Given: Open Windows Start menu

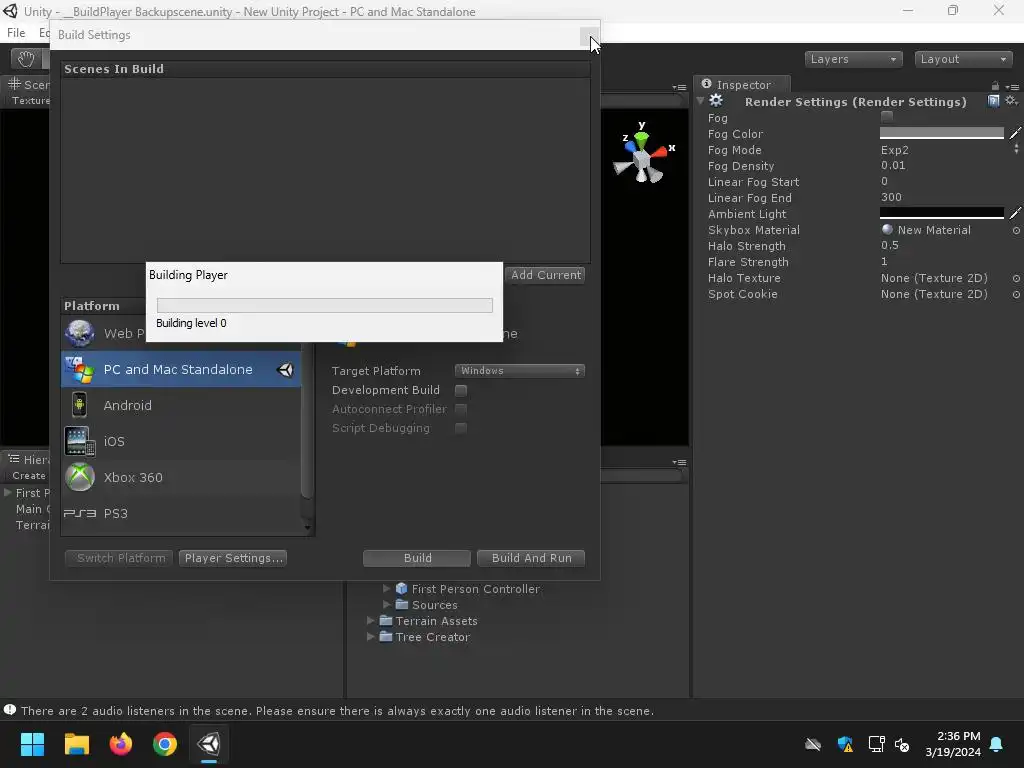Looking at the screenshot, I should [32, 744].
